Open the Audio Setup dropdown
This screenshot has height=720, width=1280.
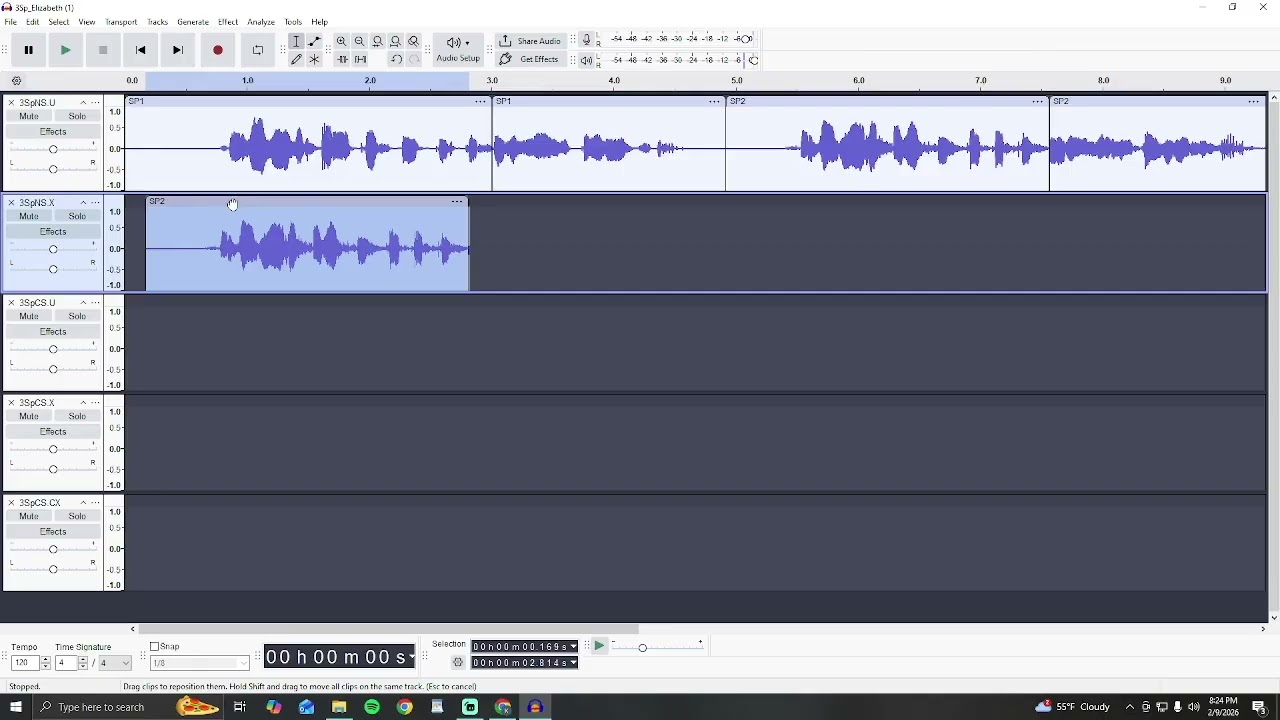(x=459, y=50)
